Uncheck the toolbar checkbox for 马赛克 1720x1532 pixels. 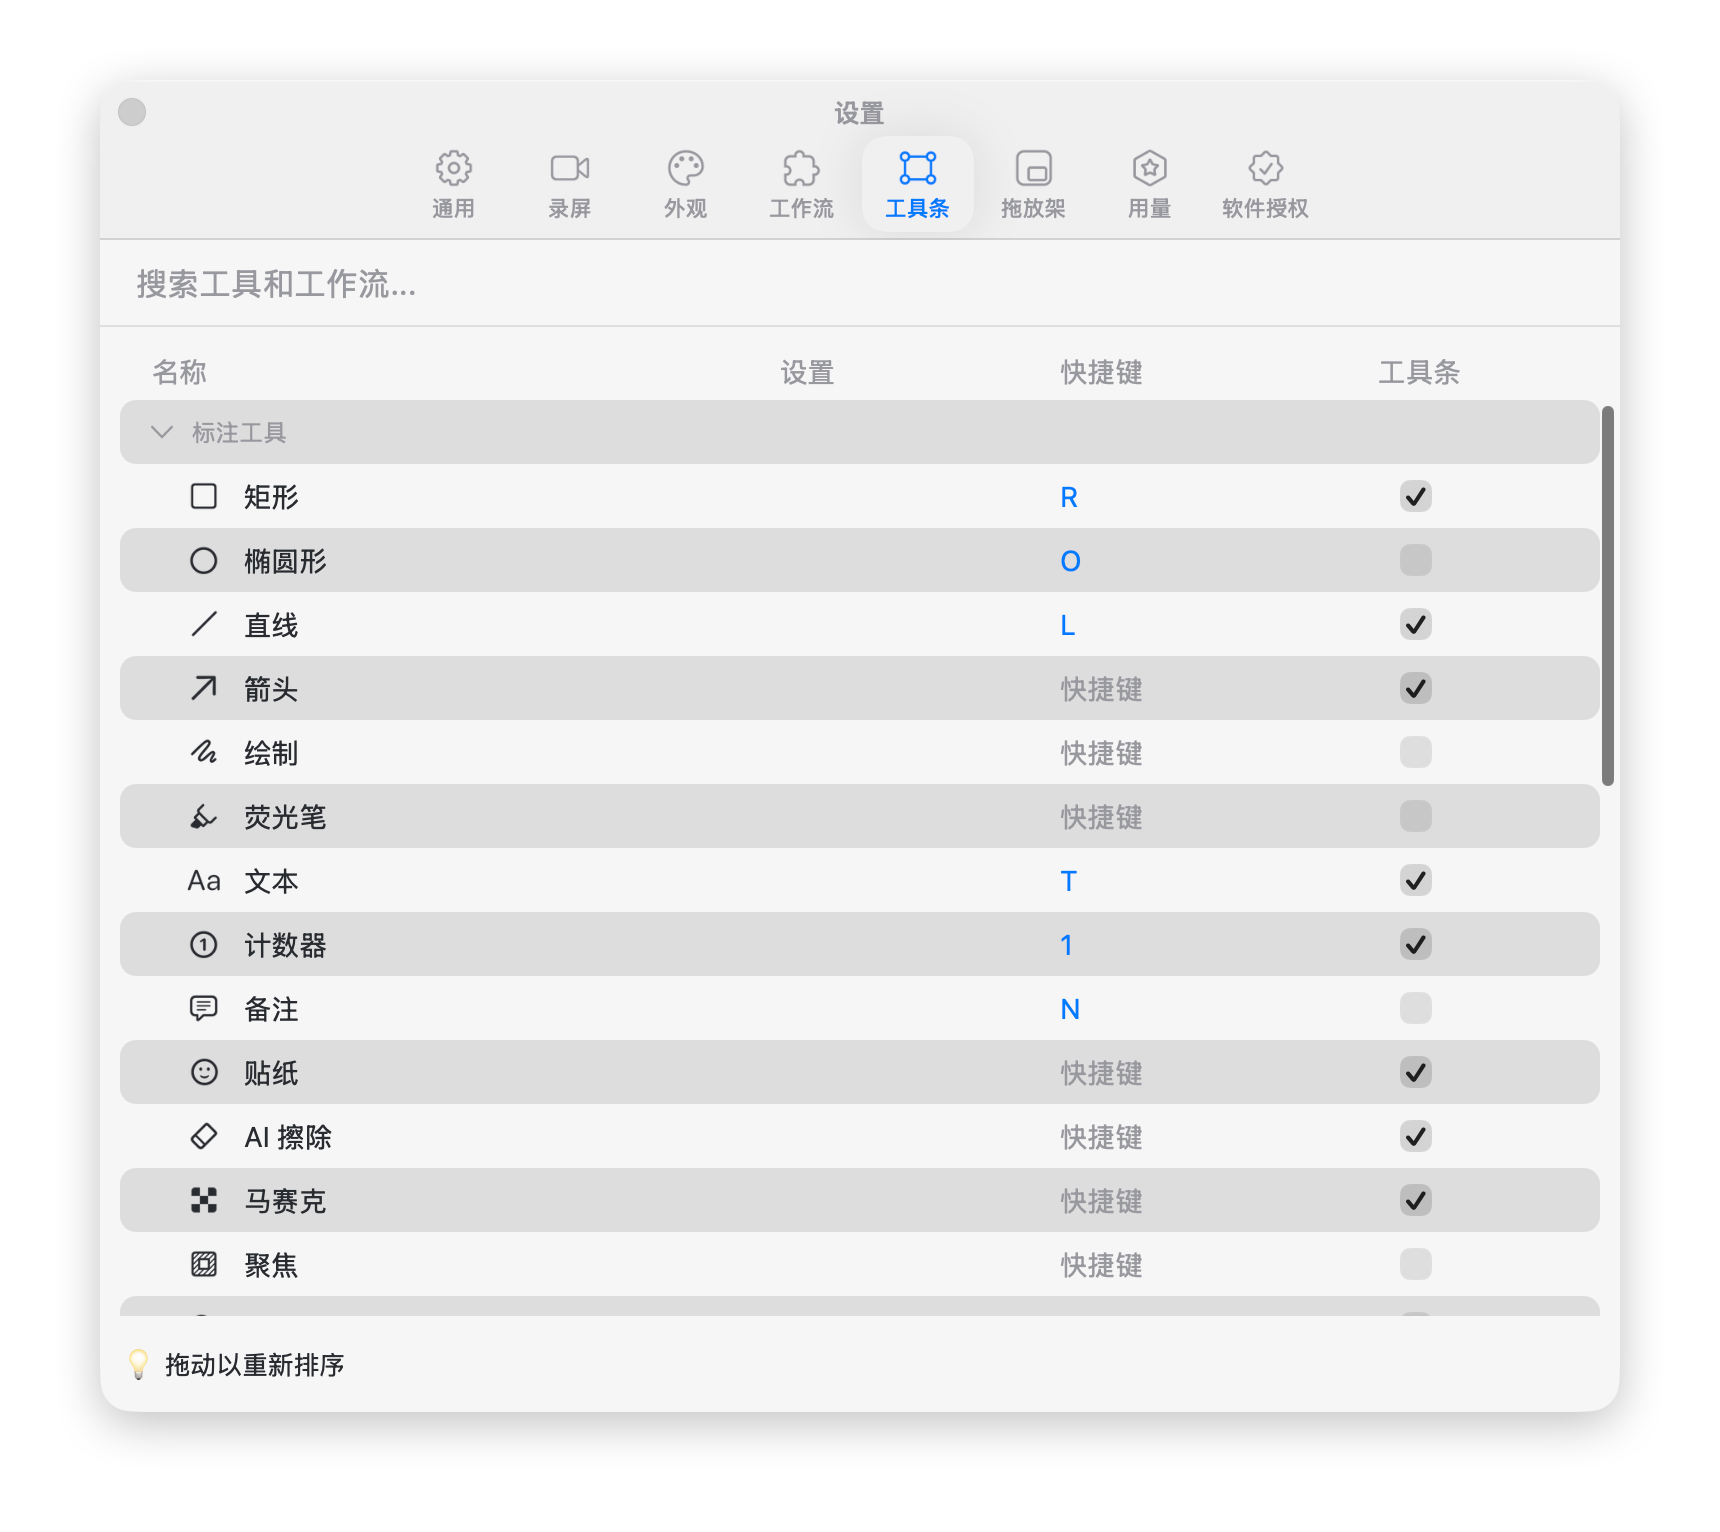pos(1416,1200)
